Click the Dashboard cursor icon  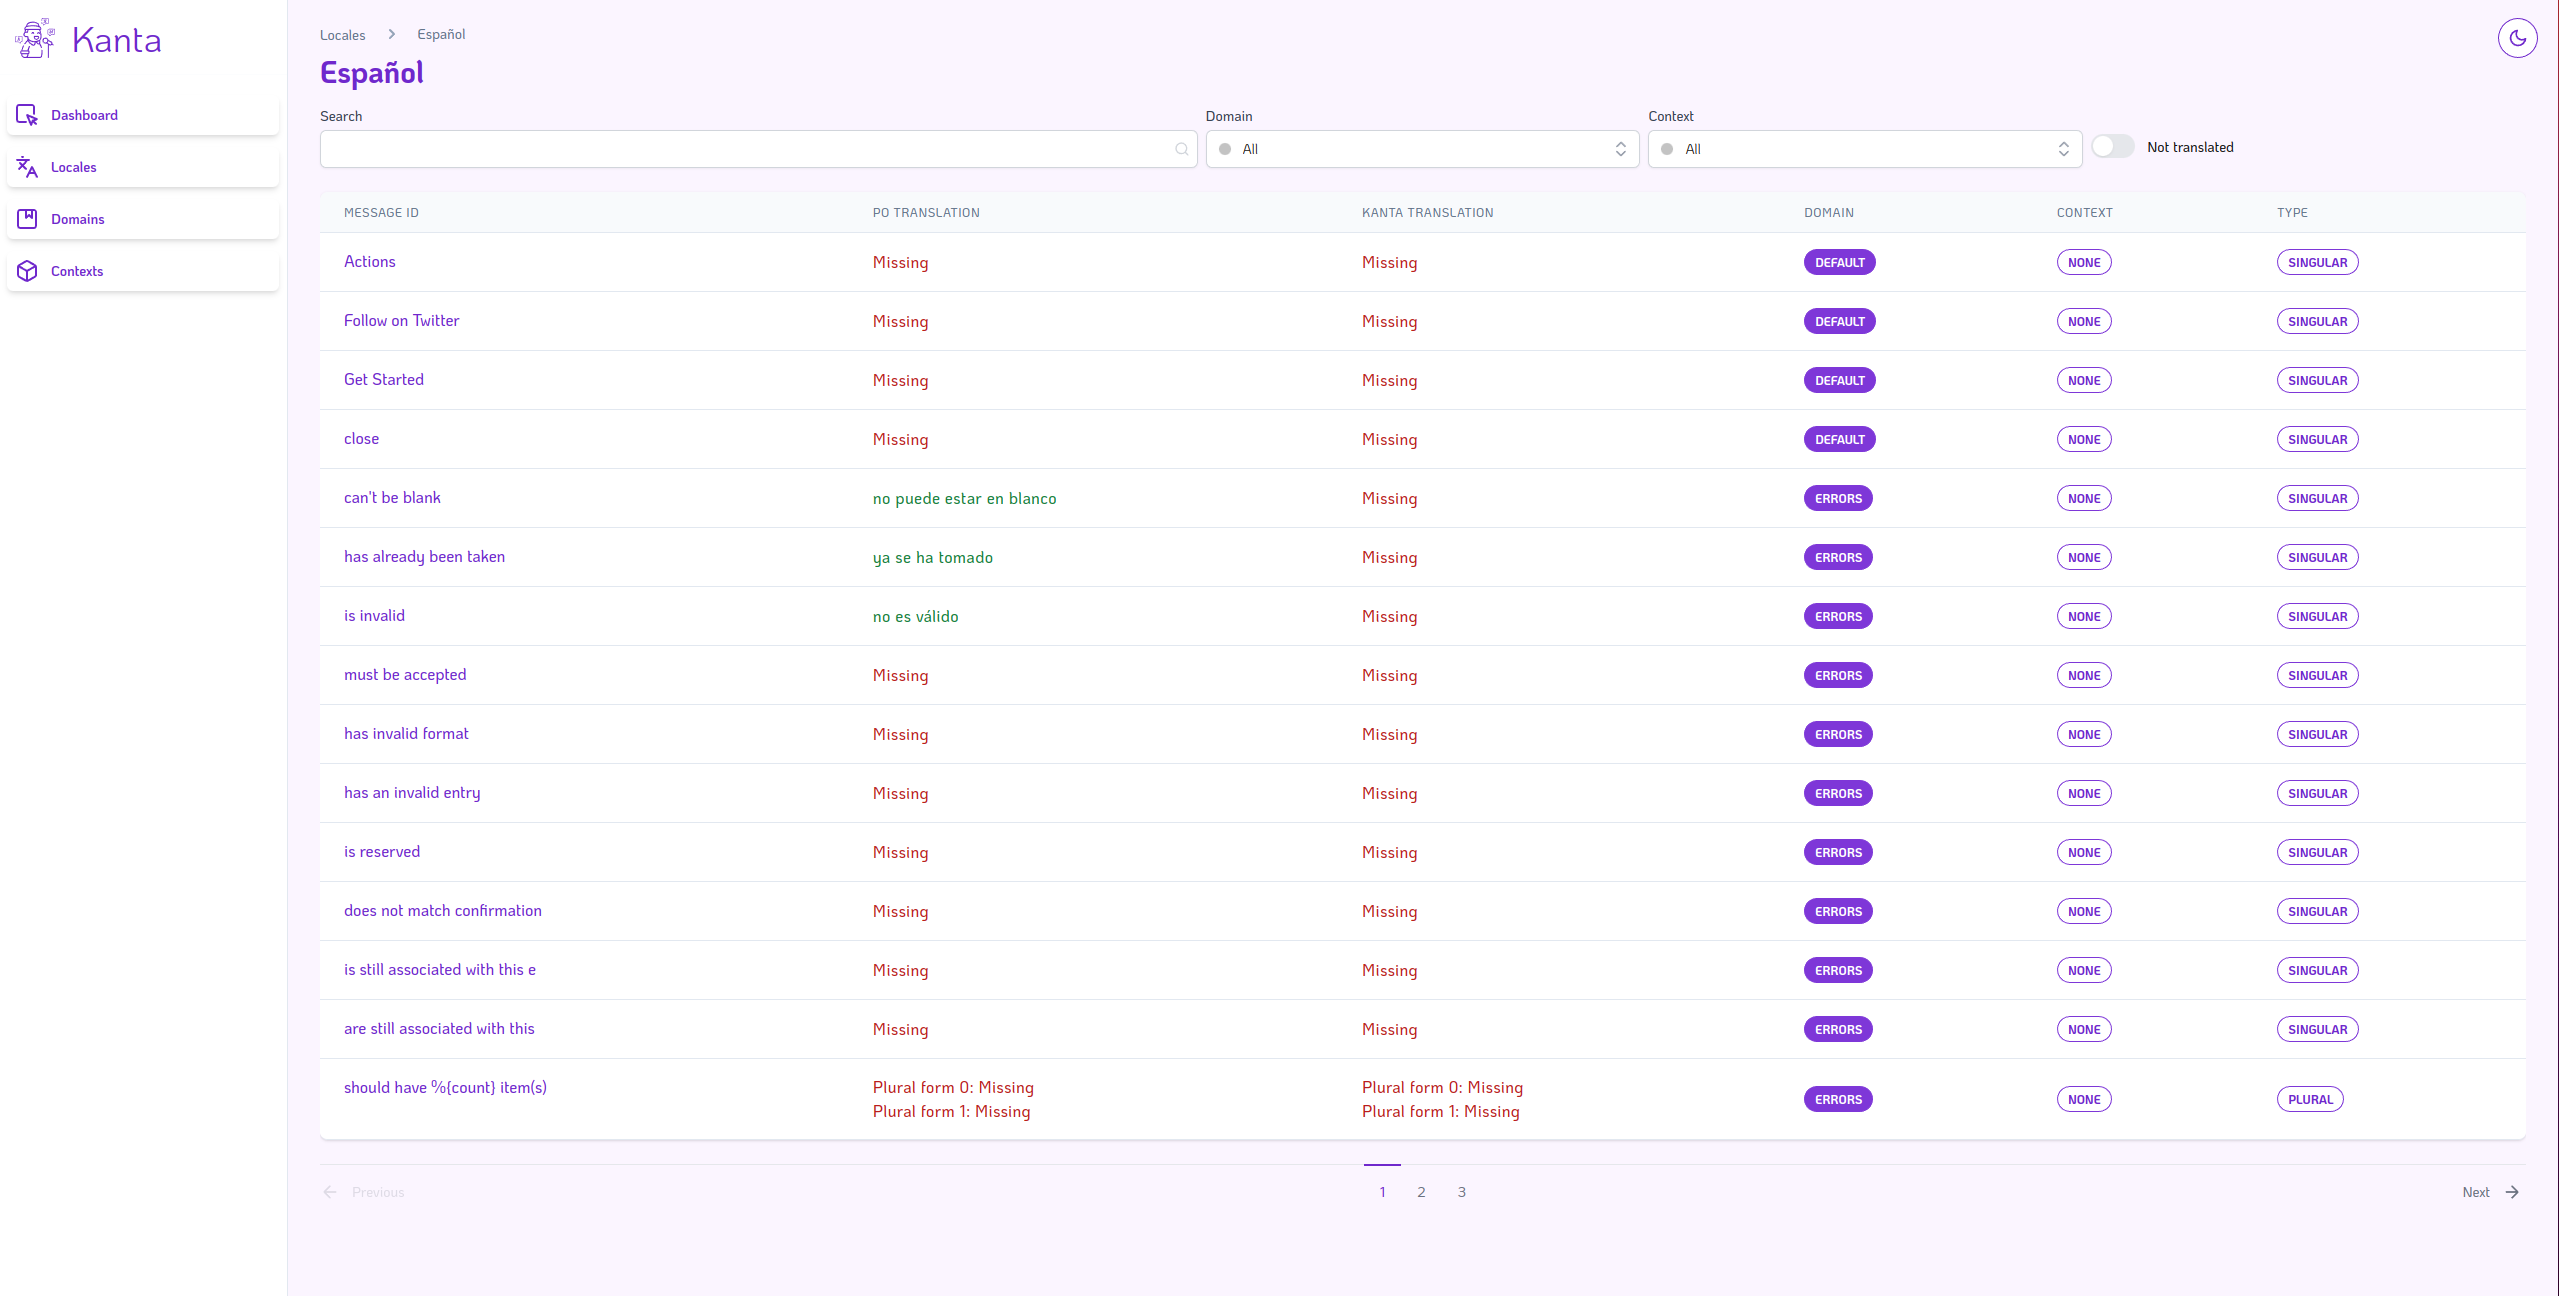[x=27, y=115]
